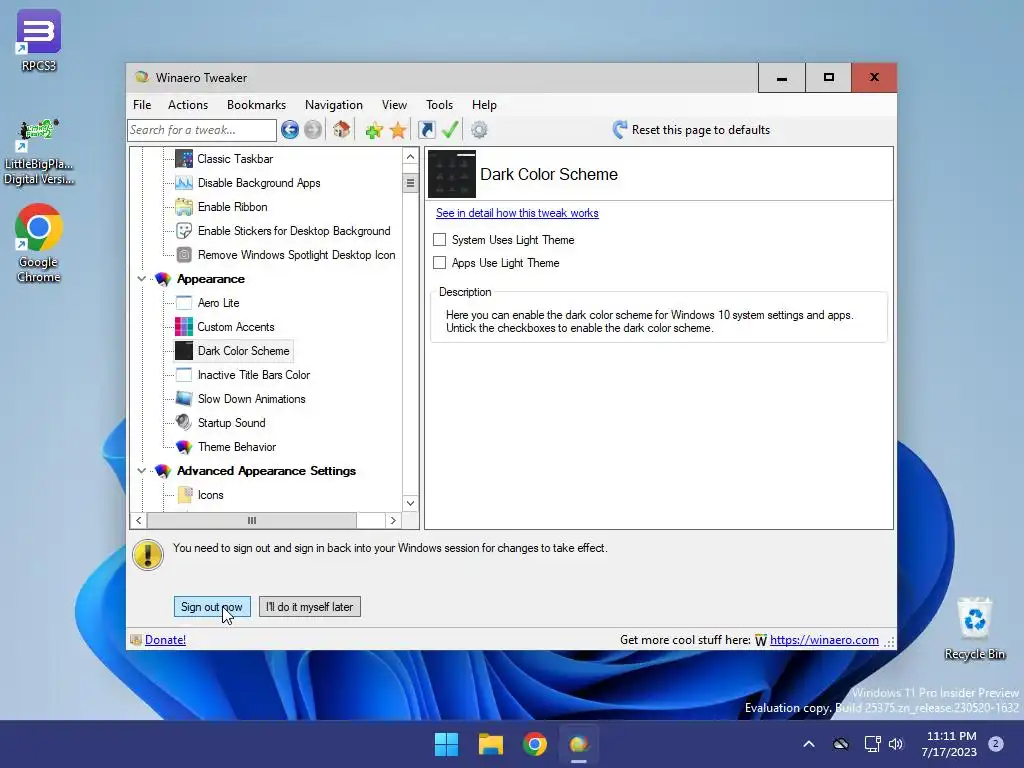This screenshot has height=768, width=1024.
Task: Open the RPCS3 desktop shortcut
Action: click(39, 40)
